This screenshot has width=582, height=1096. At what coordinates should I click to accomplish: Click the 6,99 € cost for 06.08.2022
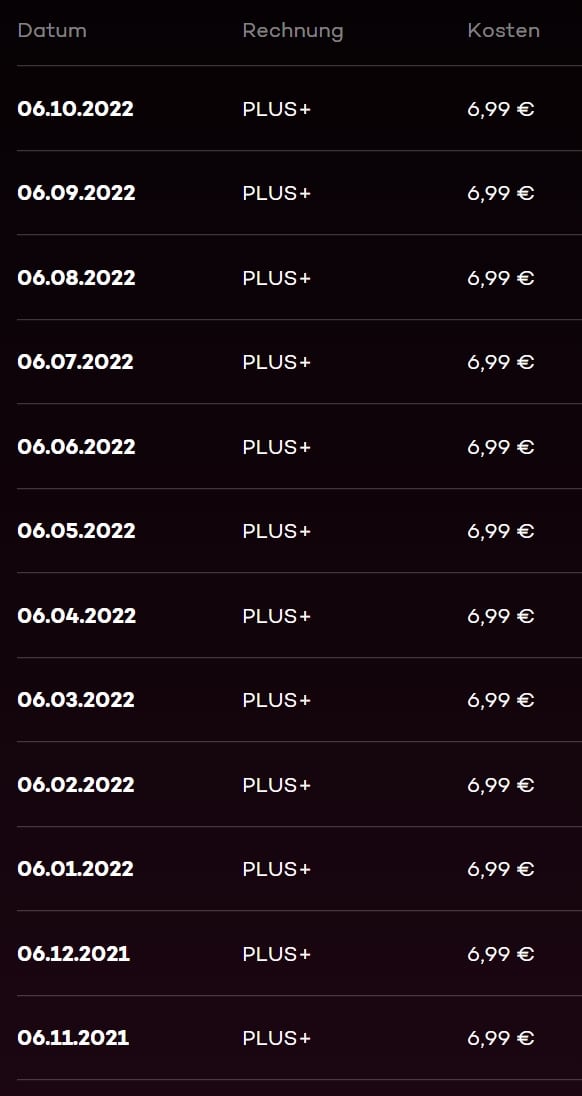(x=501, y=279)
